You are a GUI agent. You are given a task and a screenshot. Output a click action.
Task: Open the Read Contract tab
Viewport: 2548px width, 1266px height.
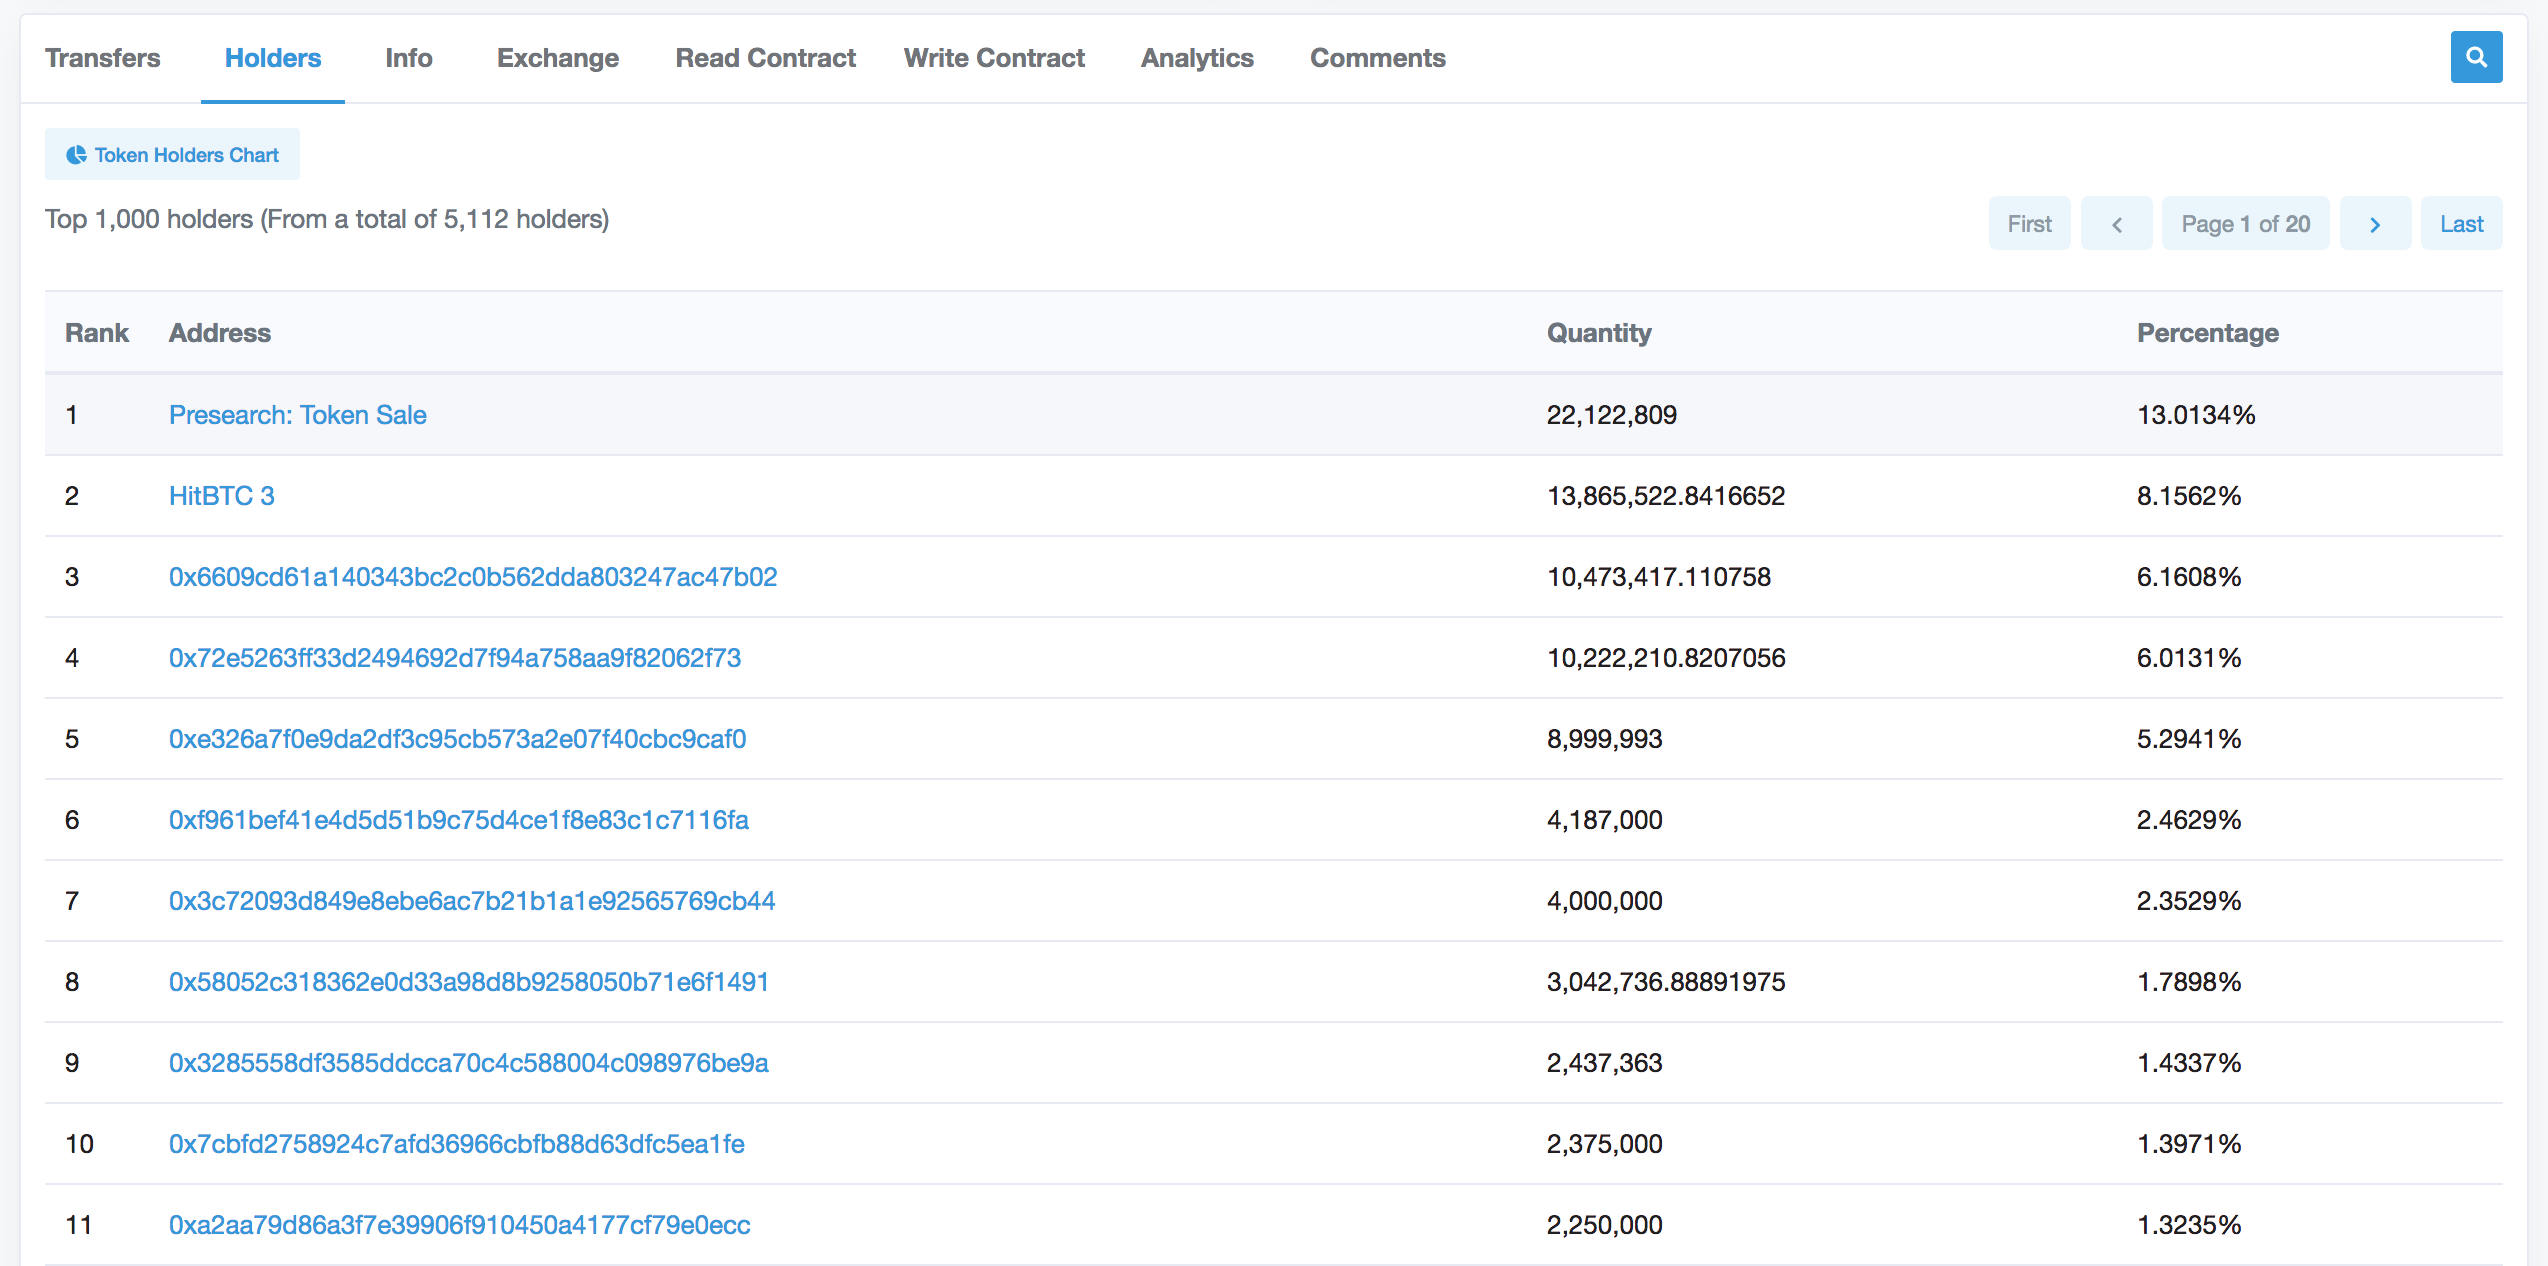pos(765,58)
